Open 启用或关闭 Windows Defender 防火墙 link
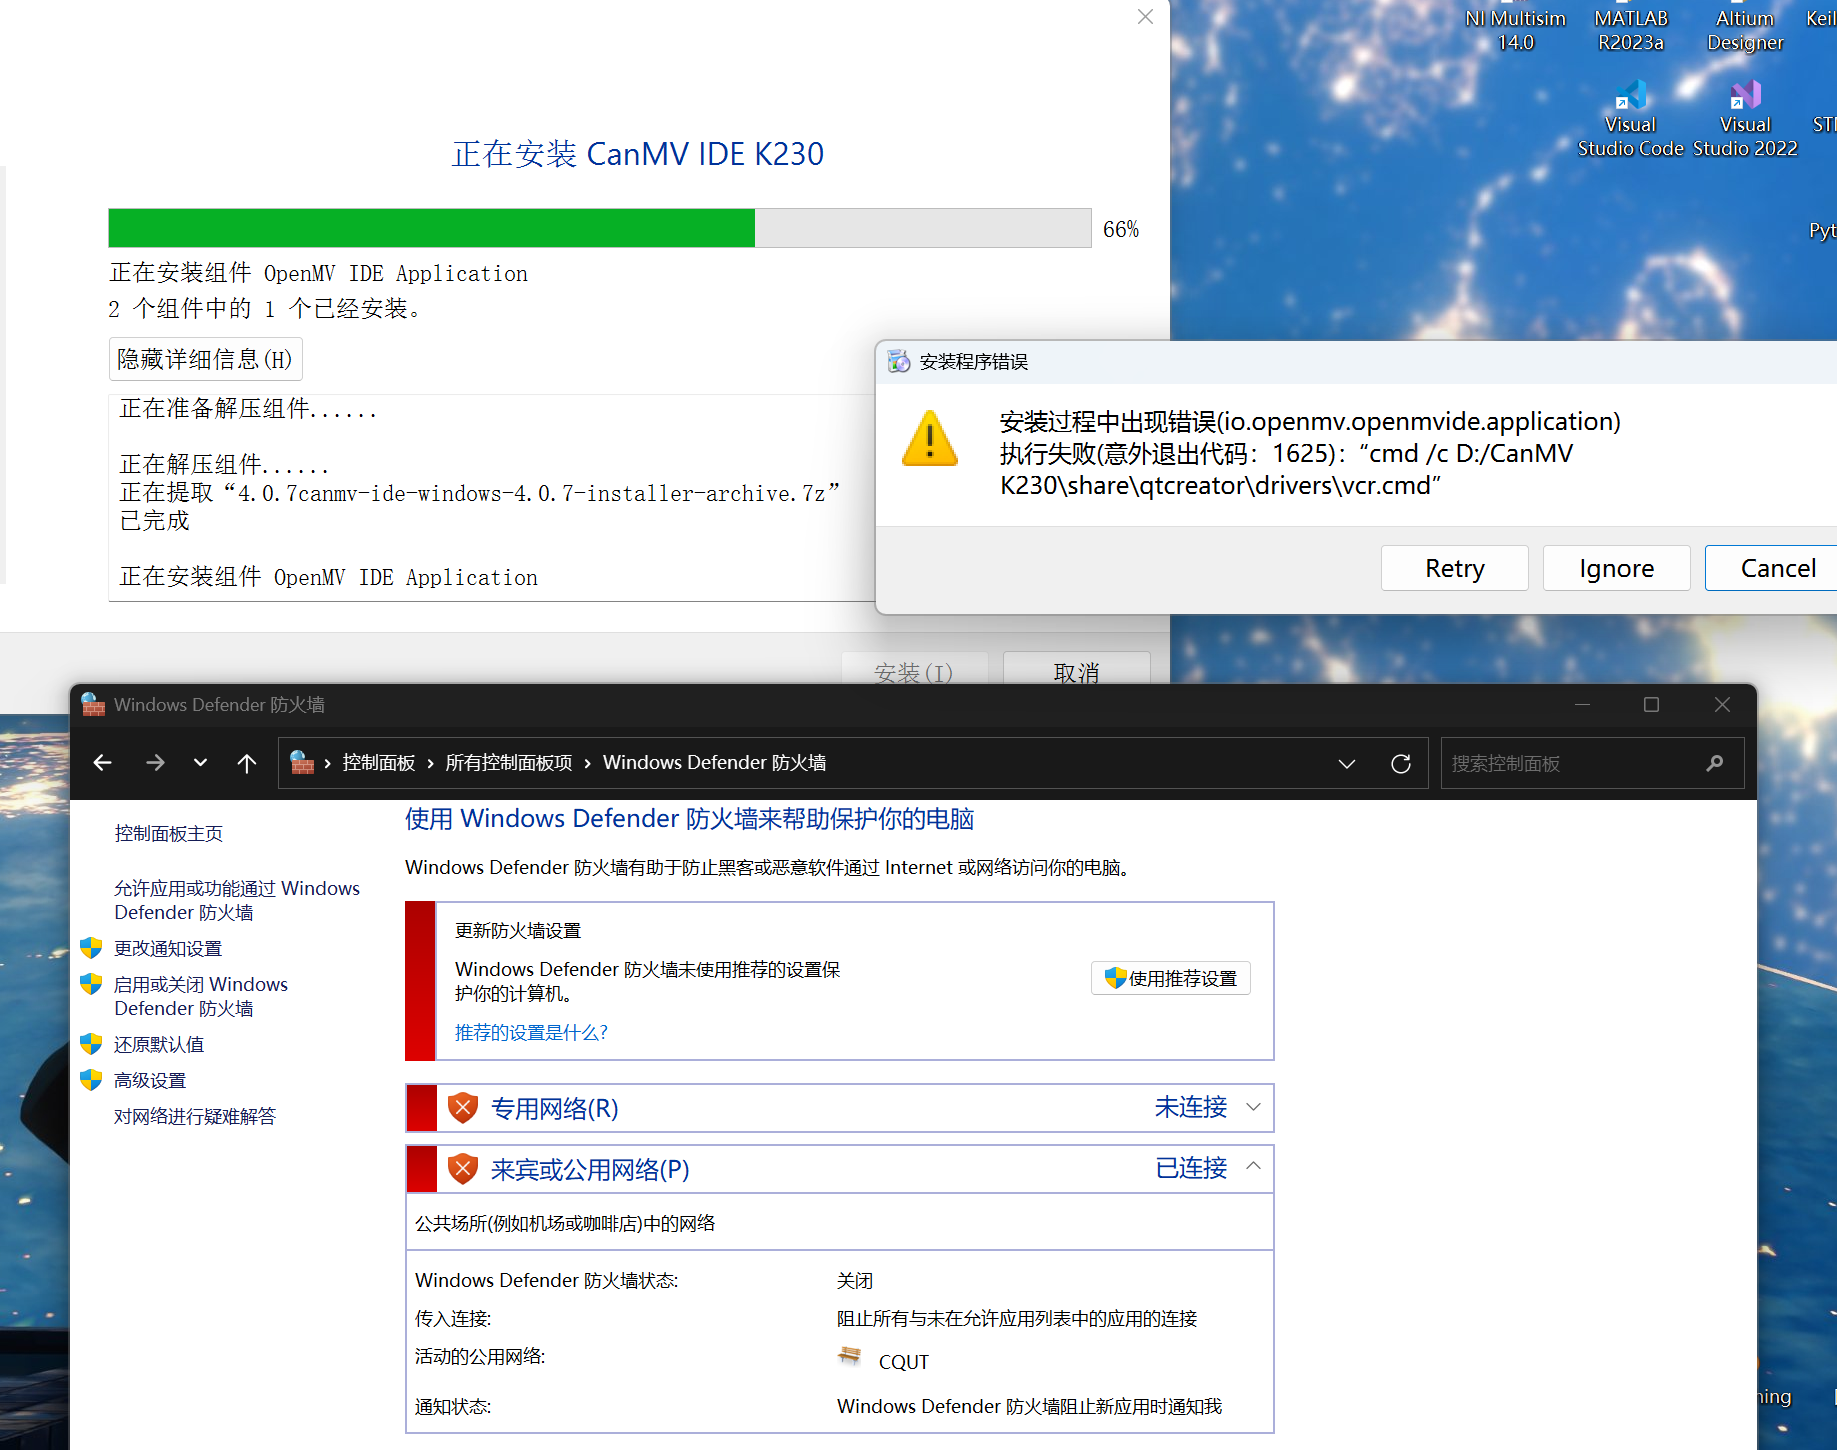Image resolution: width=1837 pixels, height=1450 pixels. (200, 996)
